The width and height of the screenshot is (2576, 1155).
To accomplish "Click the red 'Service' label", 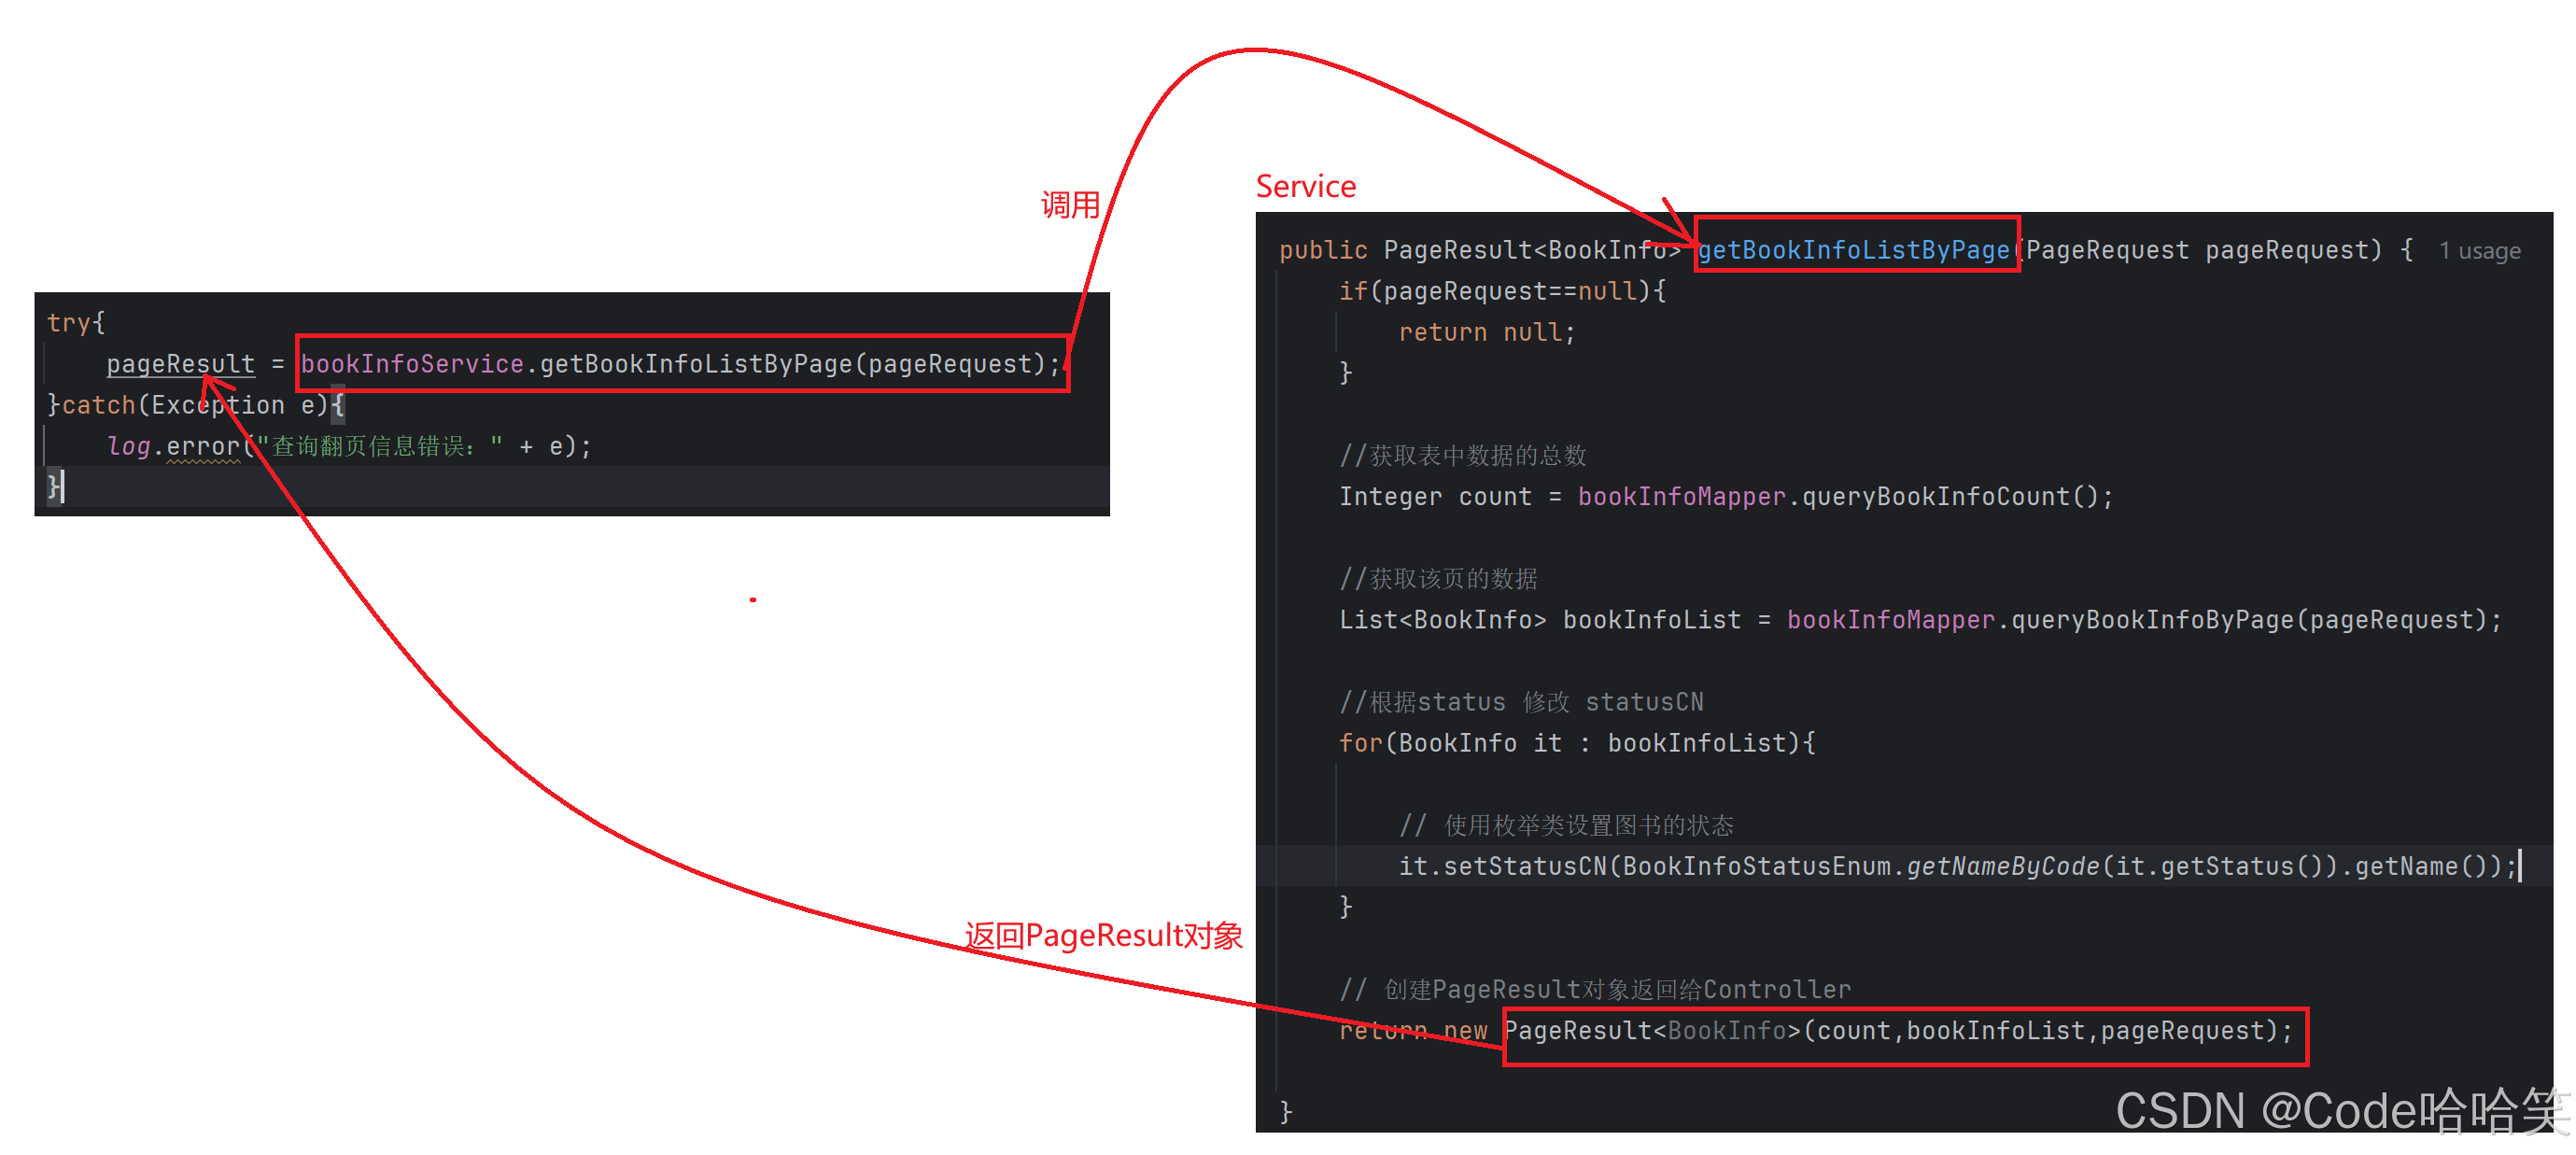I will tap(1305, 186).
